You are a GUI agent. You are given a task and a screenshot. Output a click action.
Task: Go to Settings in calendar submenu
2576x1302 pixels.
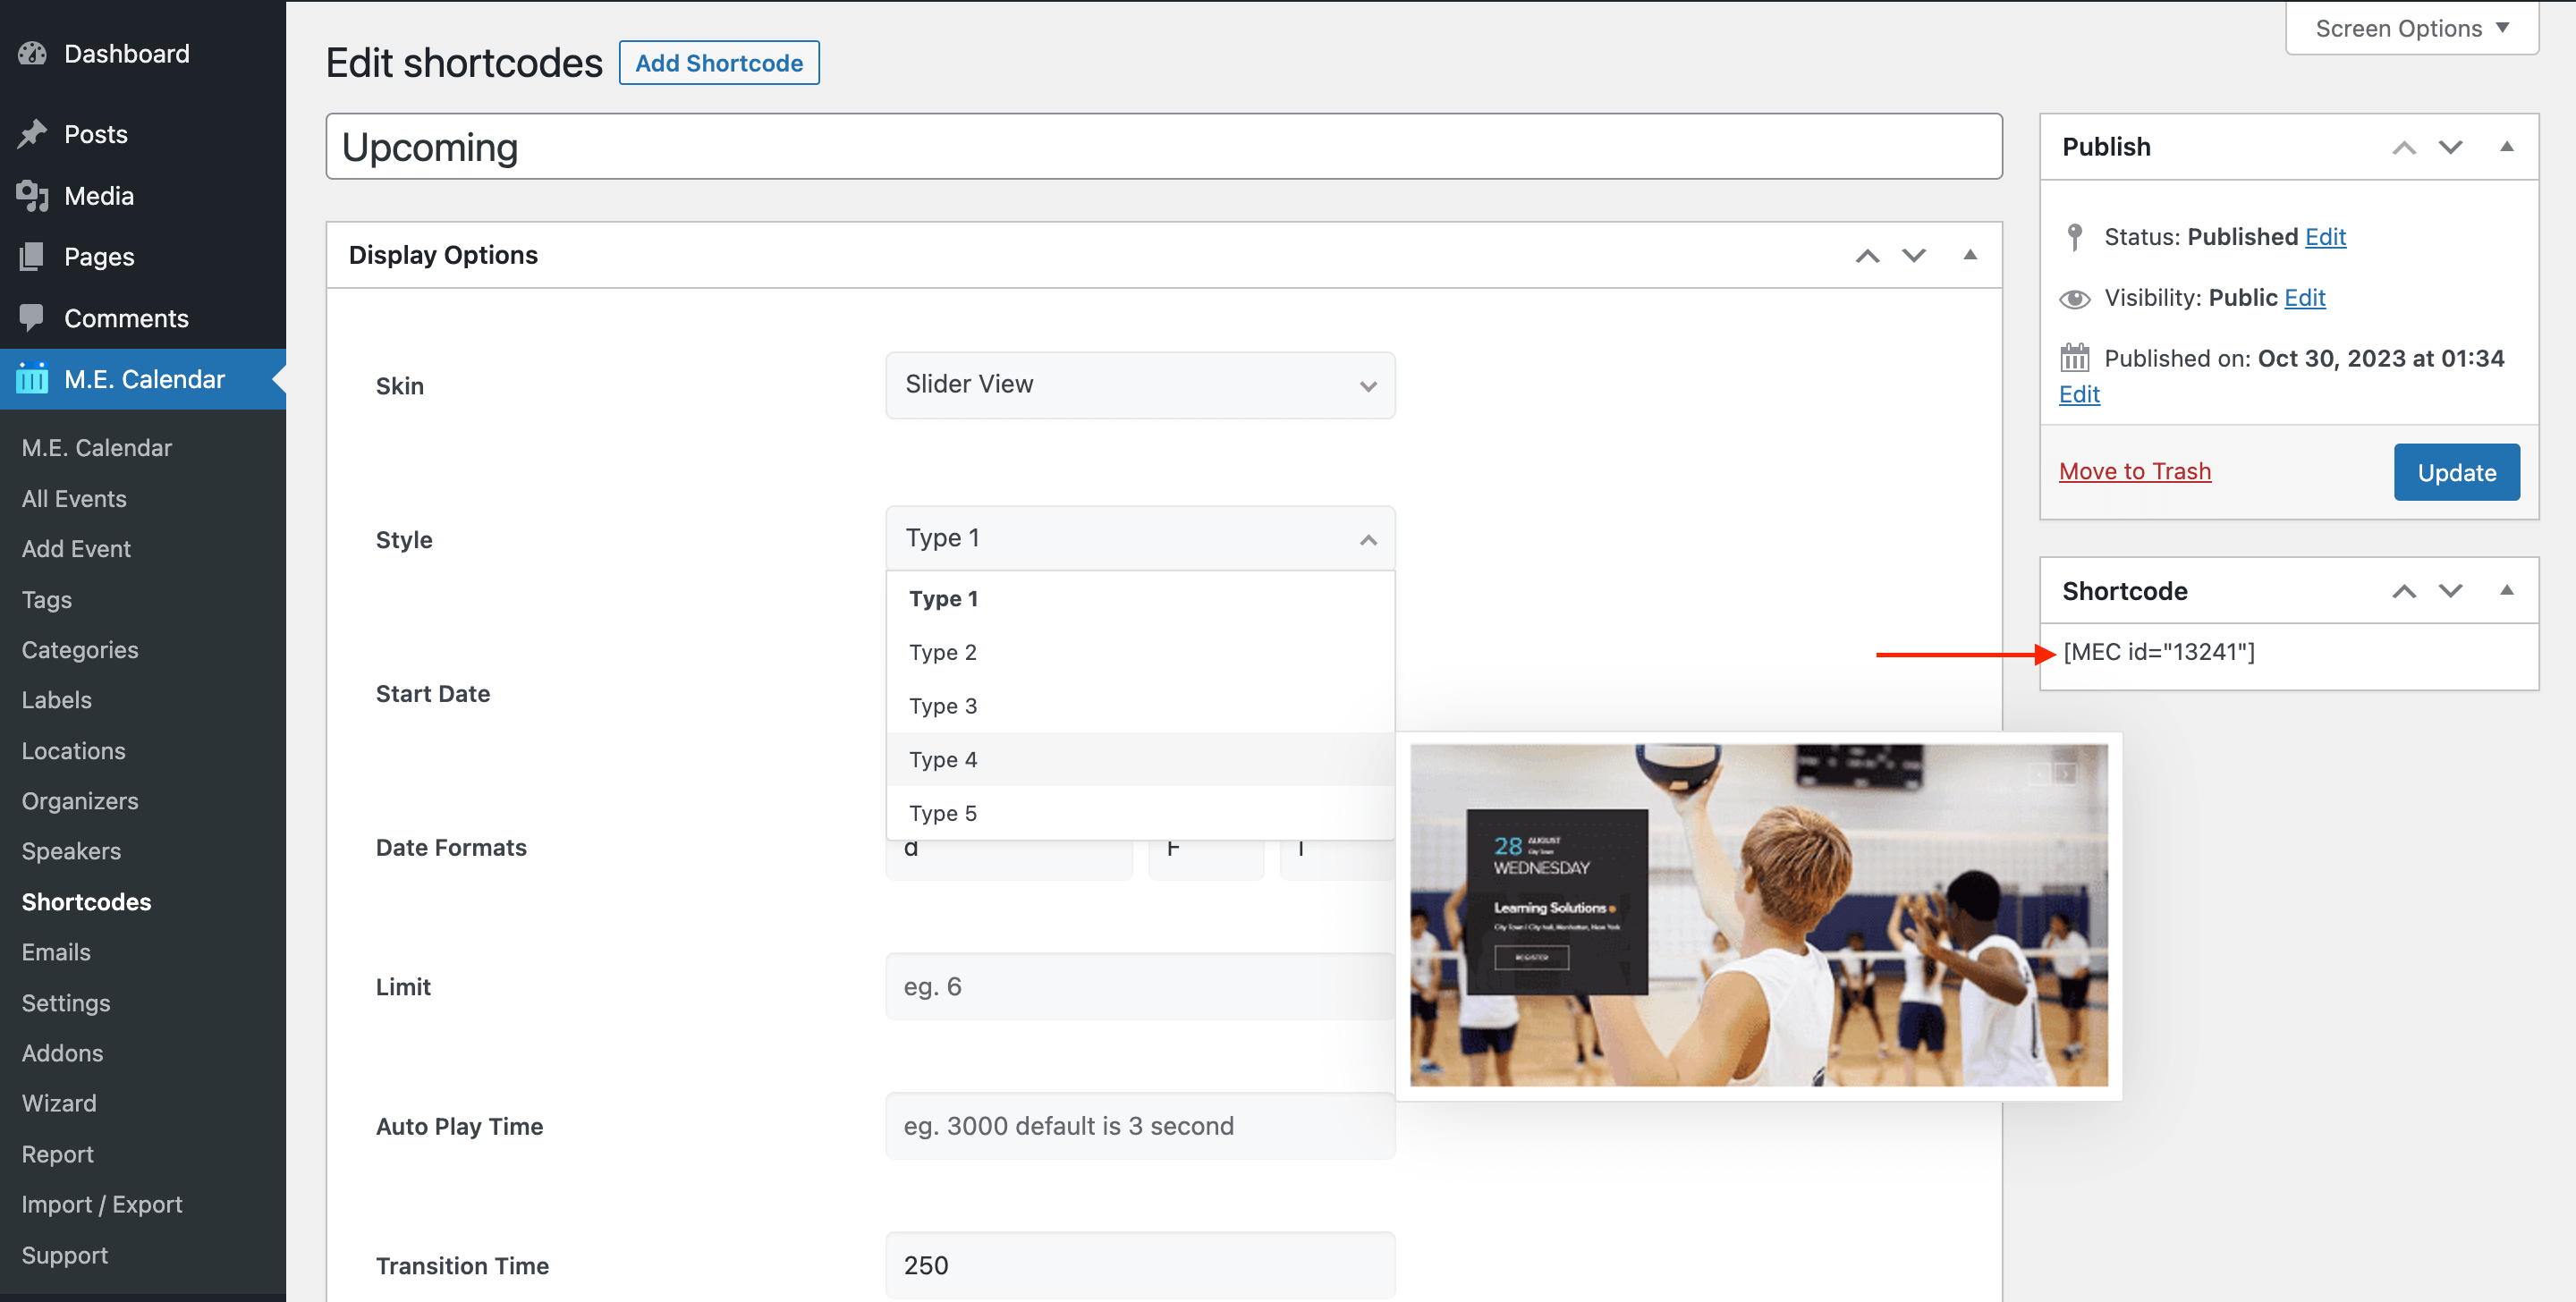[x=66, y=1003]
